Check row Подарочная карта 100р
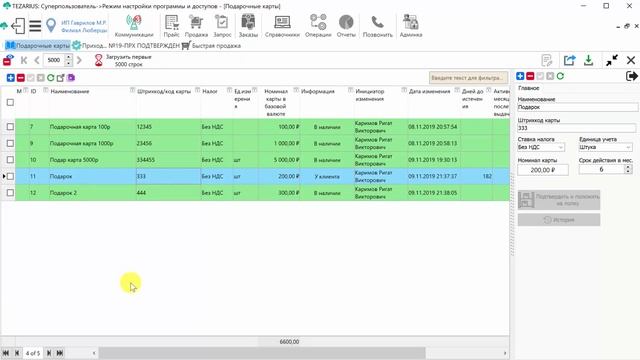This screenshot has width=640, height=360. pyautogui.click(x=10, y=127)
